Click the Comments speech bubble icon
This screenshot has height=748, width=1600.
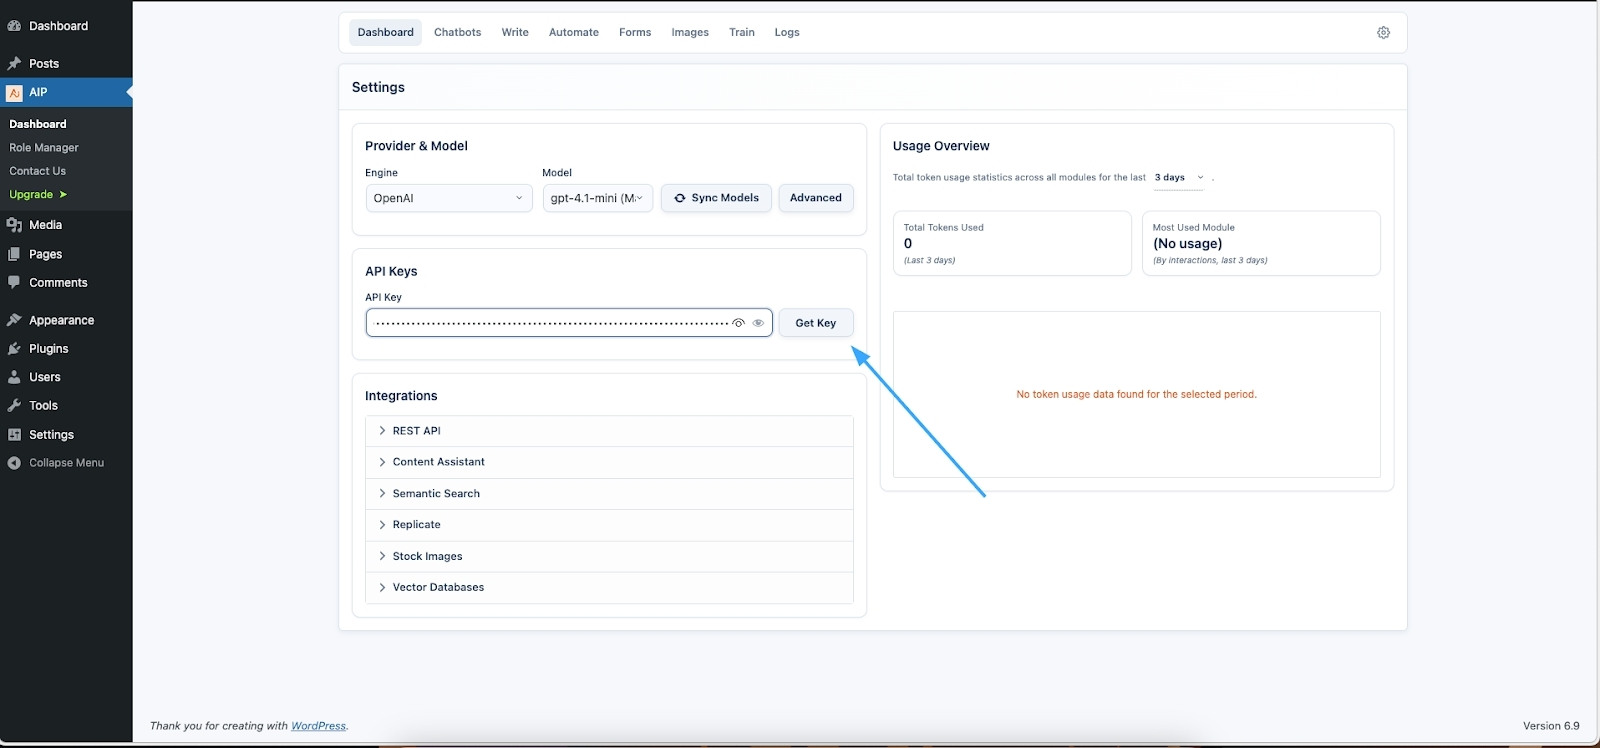click(14, 283)
